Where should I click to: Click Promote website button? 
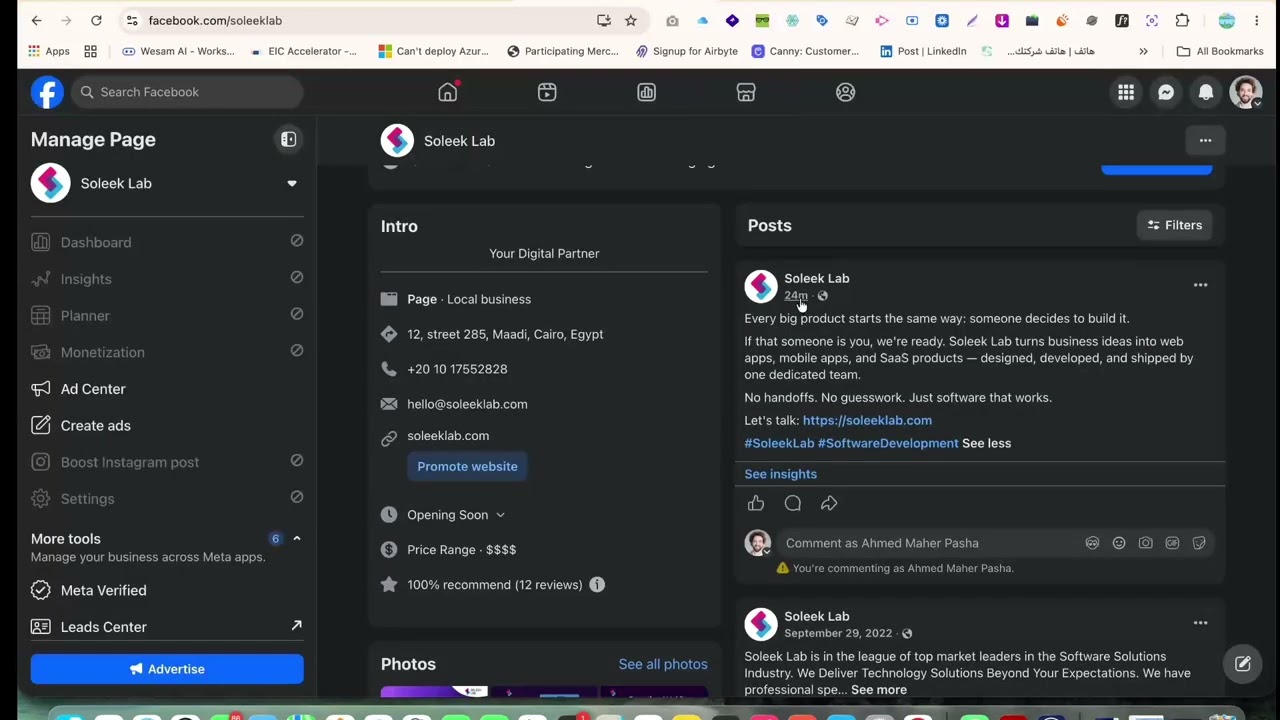467,466
